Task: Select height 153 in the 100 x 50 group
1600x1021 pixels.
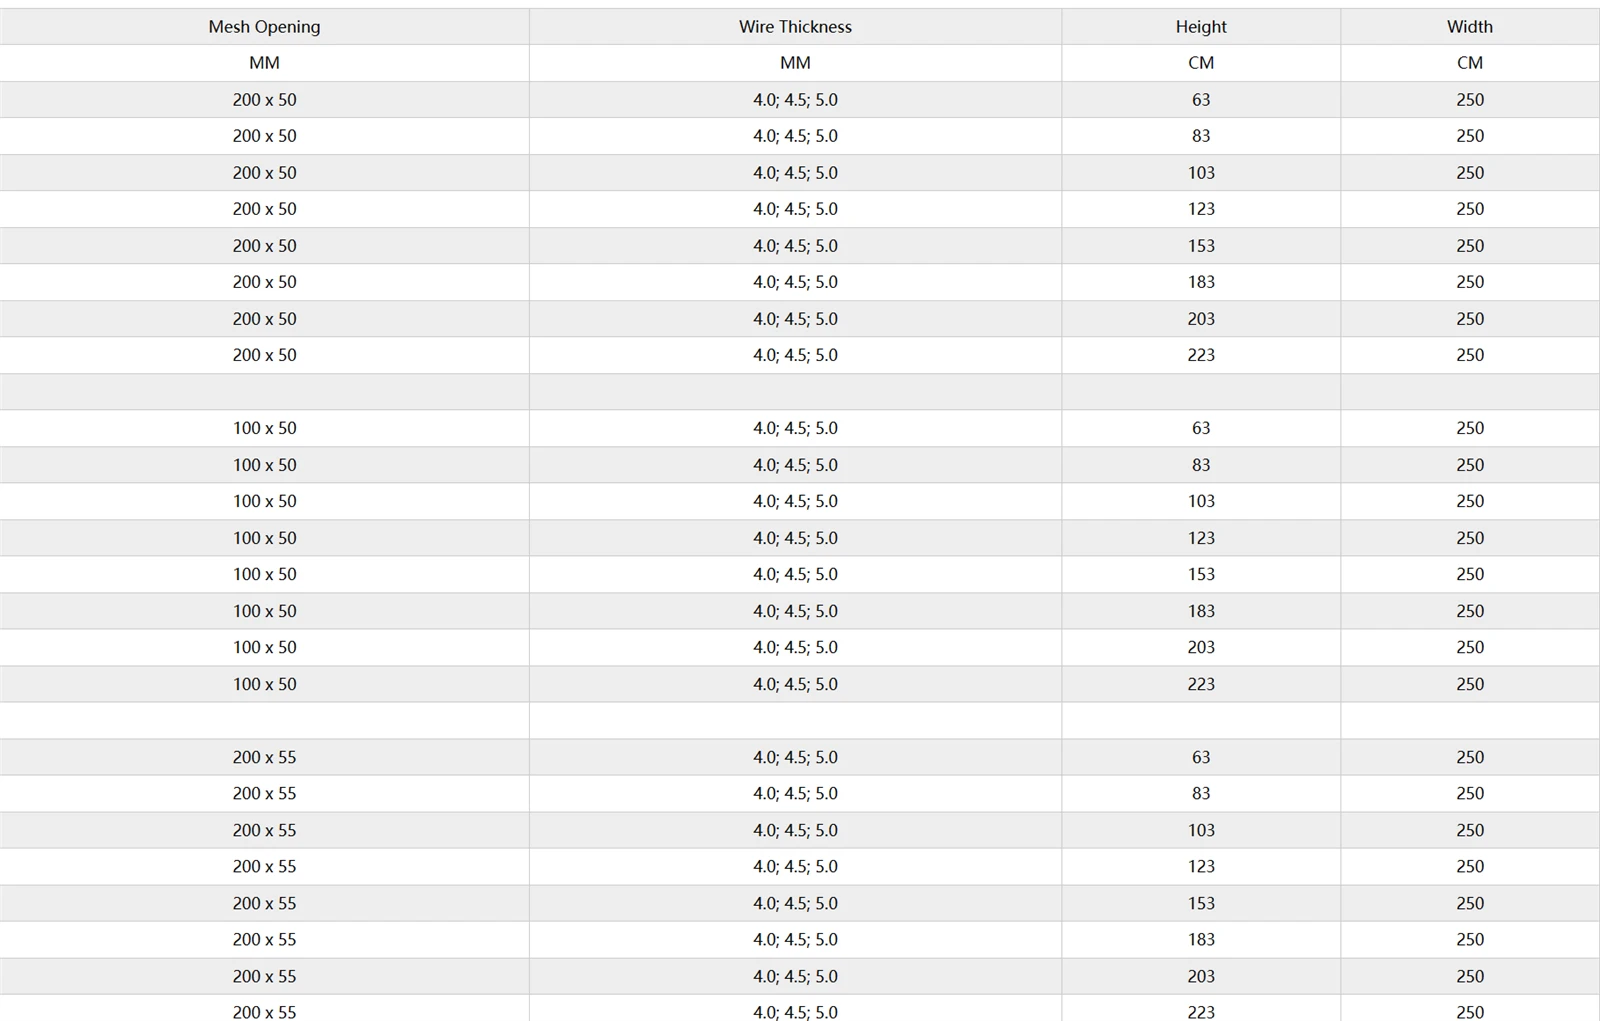Action: click(1201, 574)
